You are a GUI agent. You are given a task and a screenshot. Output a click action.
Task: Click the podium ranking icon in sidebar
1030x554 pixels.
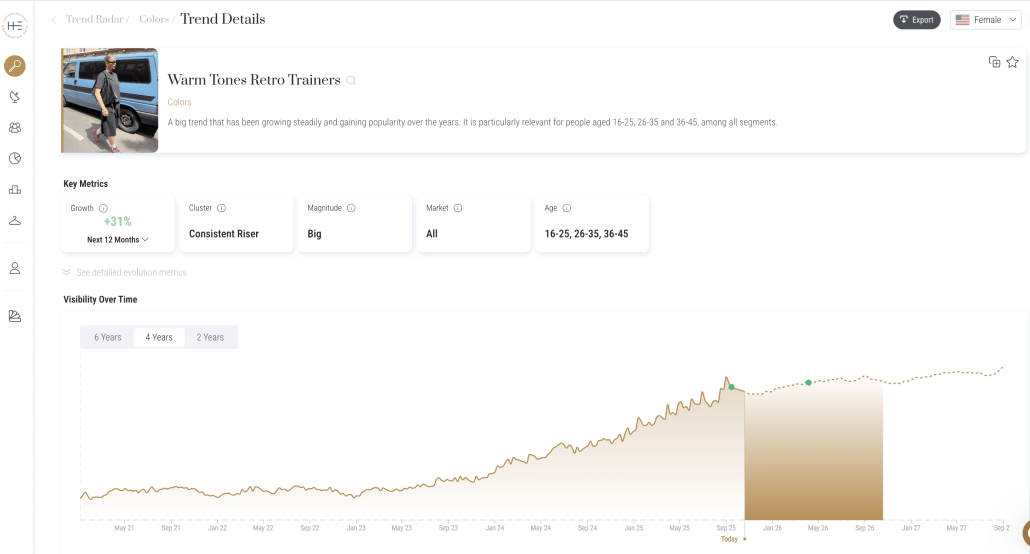point(15,189)
